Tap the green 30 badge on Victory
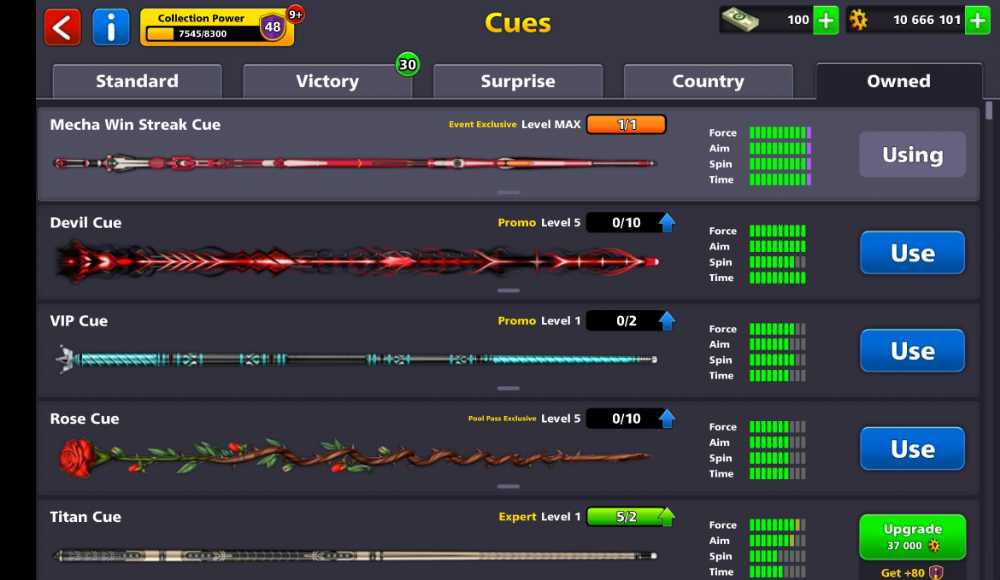This screenshot has width=1000, height=580. click(408, 64)
